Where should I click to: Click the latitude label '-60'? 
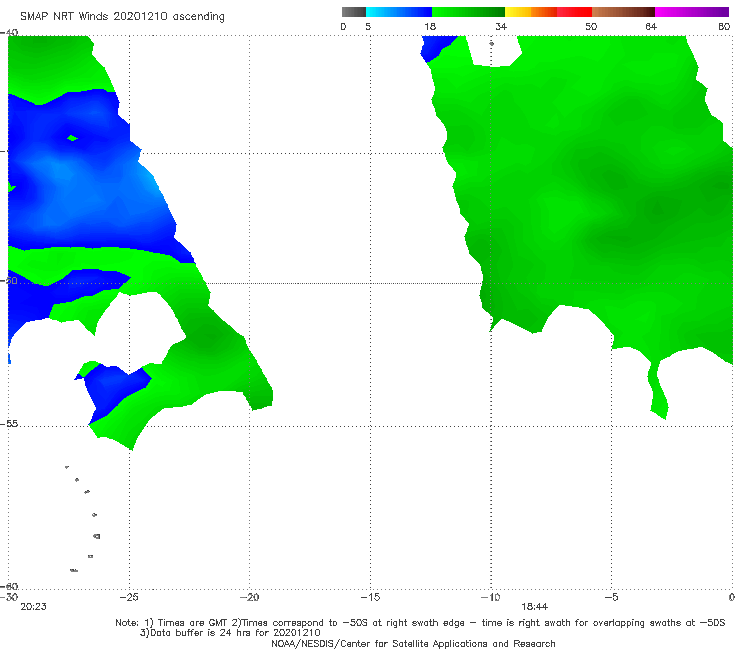point(9,586)
